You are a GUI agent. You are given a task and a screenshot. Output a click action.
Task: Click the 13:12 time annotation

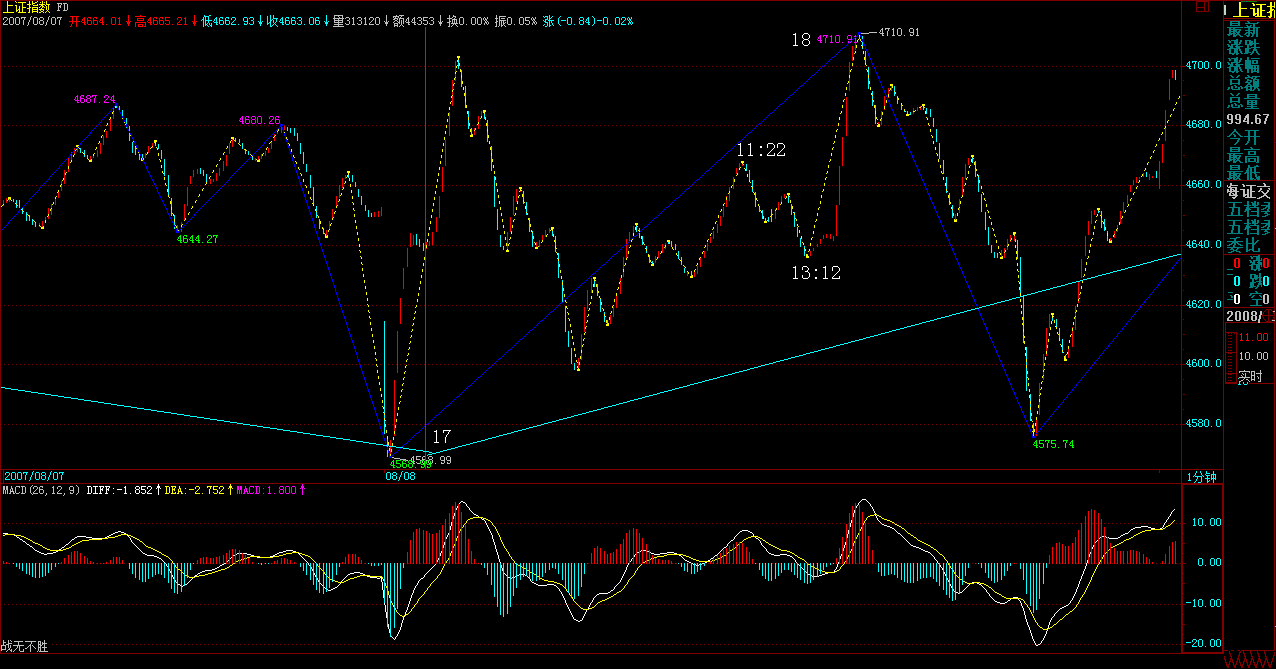[x=816, y=272]
